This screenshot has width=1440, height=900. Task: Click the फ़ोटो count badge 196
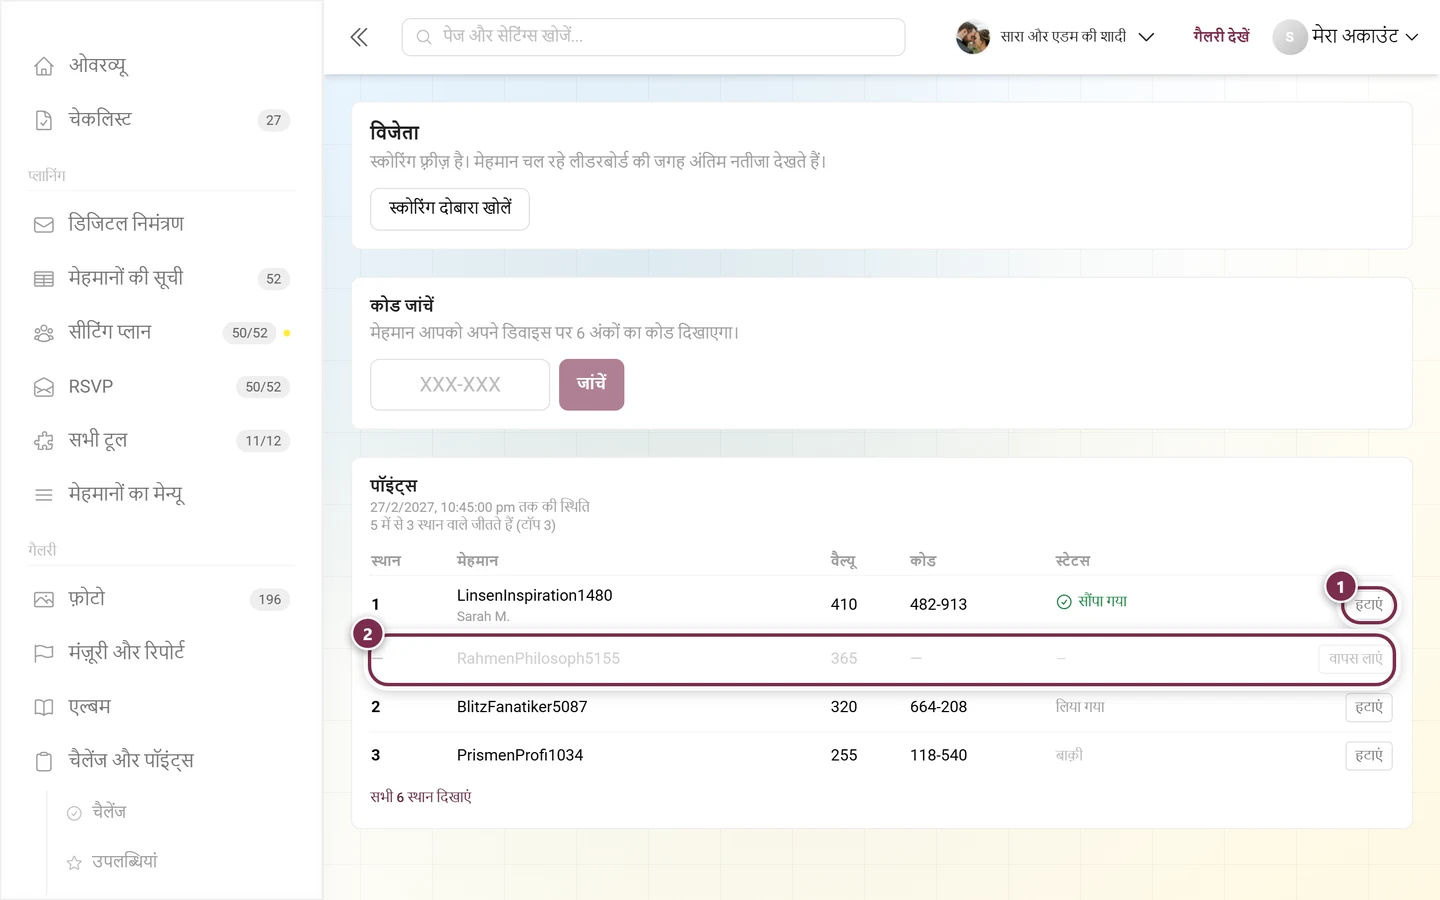click(270, 600)
